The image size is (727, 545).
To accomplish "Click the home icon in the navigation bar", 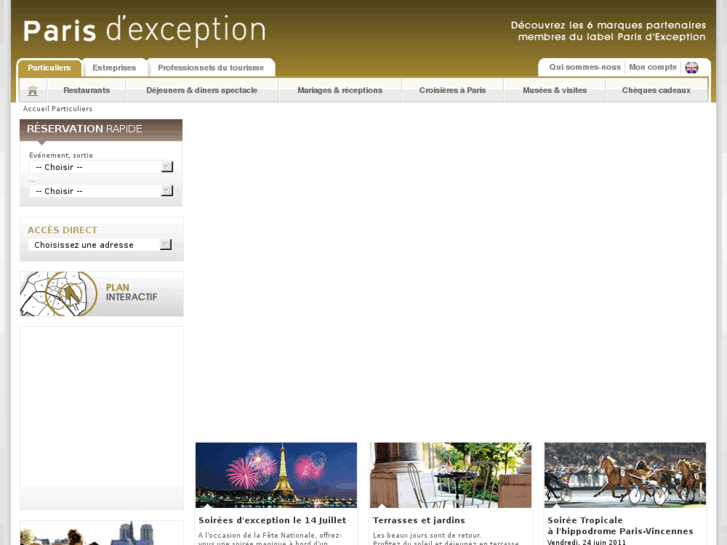I will tap(32, 90).
